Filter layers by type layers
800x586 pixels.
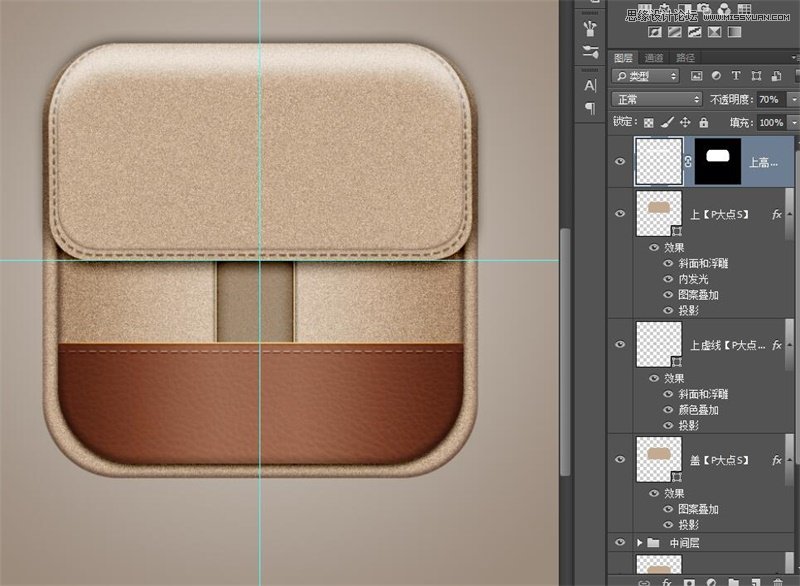click(x=736, y=76)
